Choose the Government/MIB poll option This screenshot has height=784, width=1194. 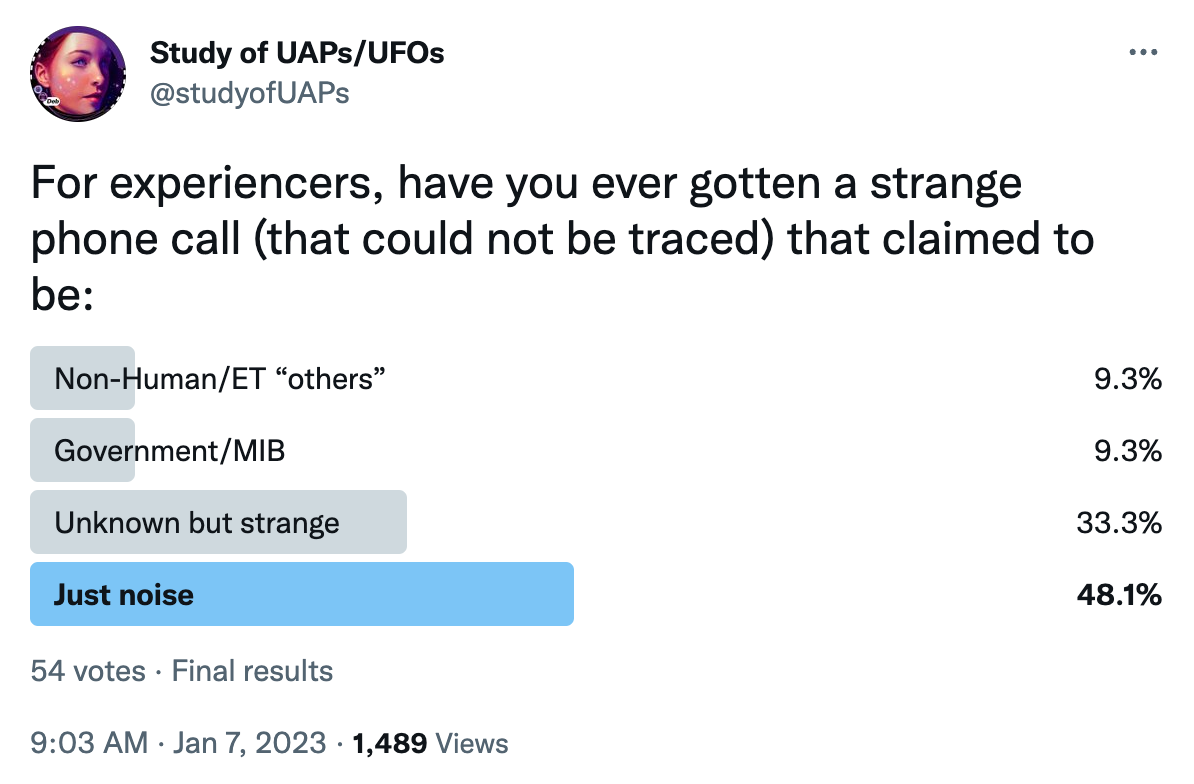coord(169,450)
